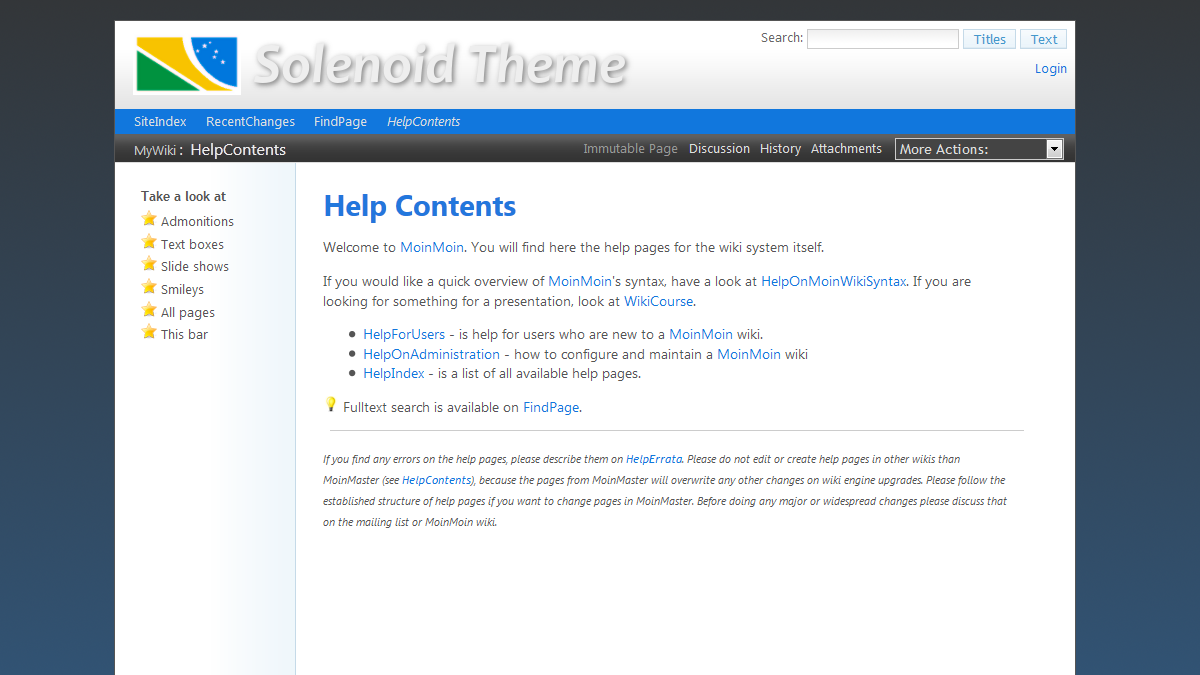
Task: Focus the Search input field
Action: click(x=883, y=39)
